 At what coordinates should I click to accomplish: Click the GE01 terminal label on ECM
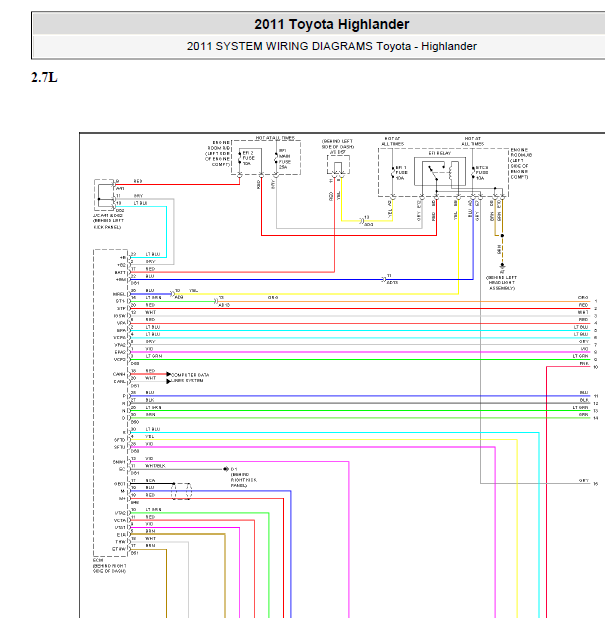tap(119, 484)
